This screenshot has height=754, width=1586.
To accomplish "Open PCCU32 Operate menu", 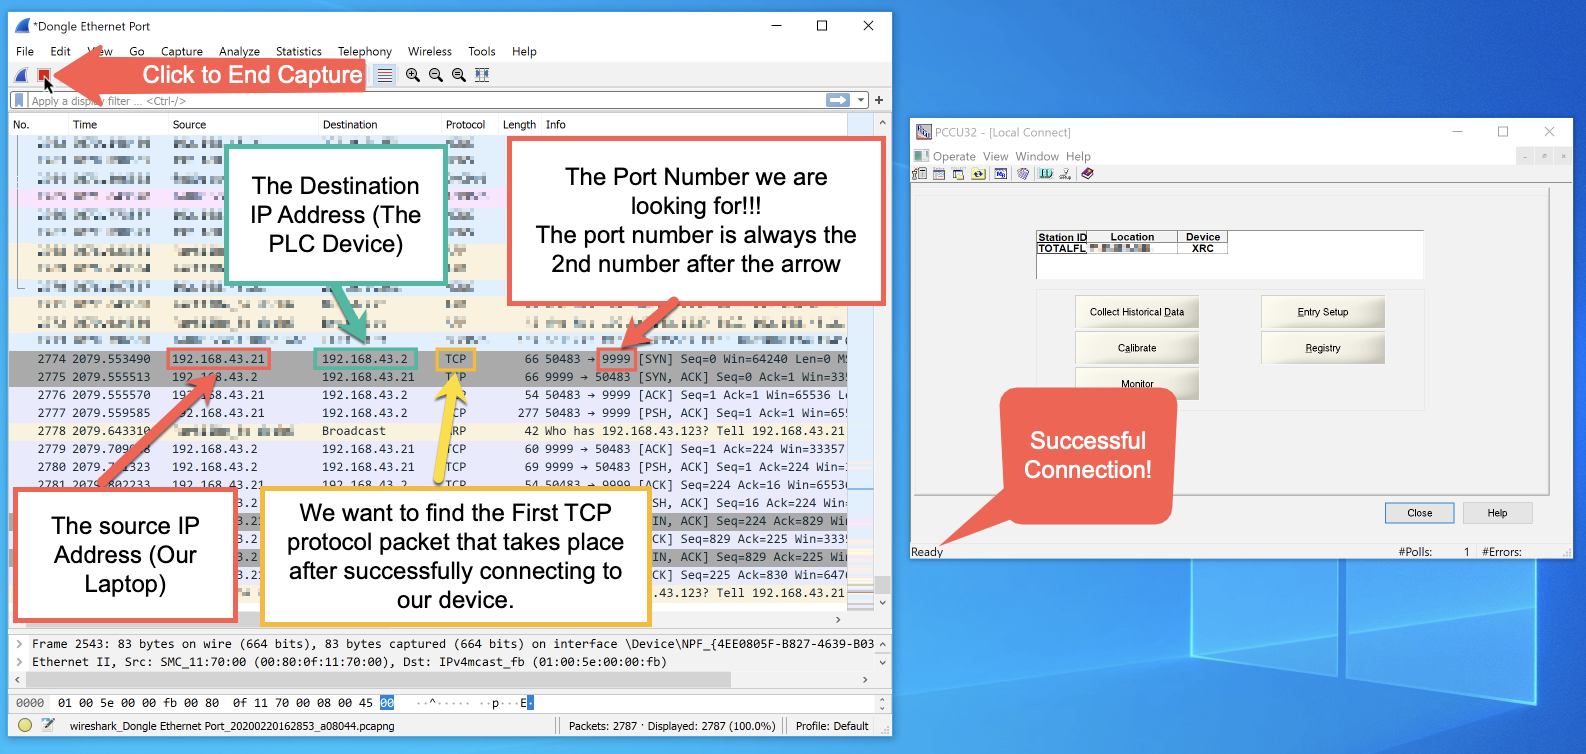I will (x=954, y=156).
